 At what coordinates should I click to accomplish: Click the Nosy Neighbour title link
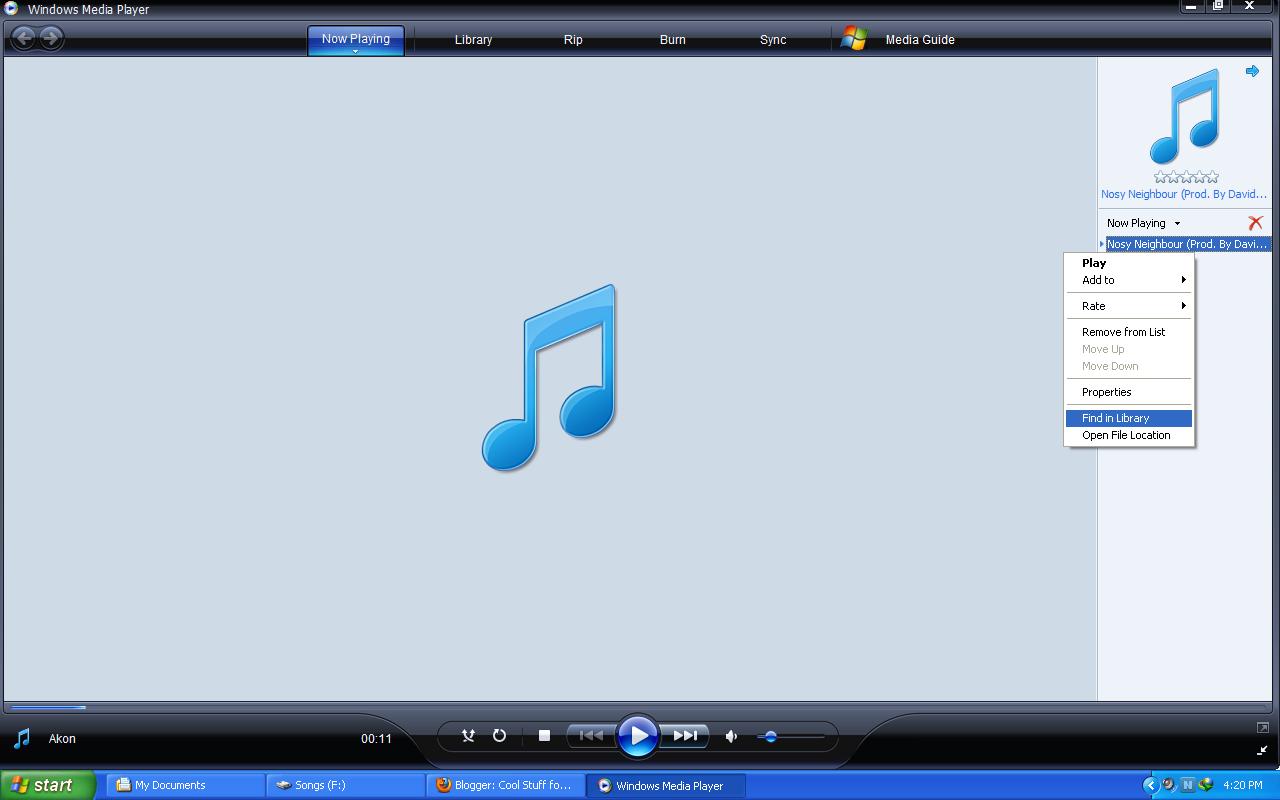1184,194
